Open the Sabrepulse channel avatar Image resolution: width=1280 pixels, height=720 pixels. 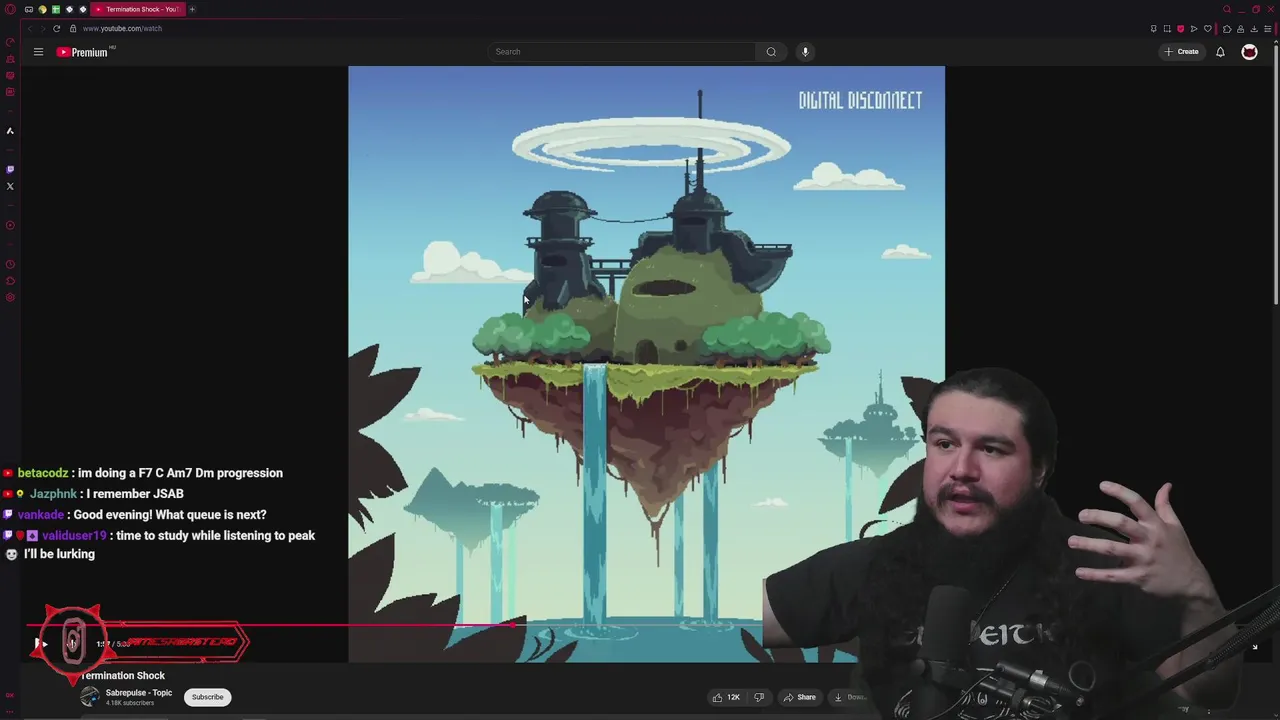(90, 697)
